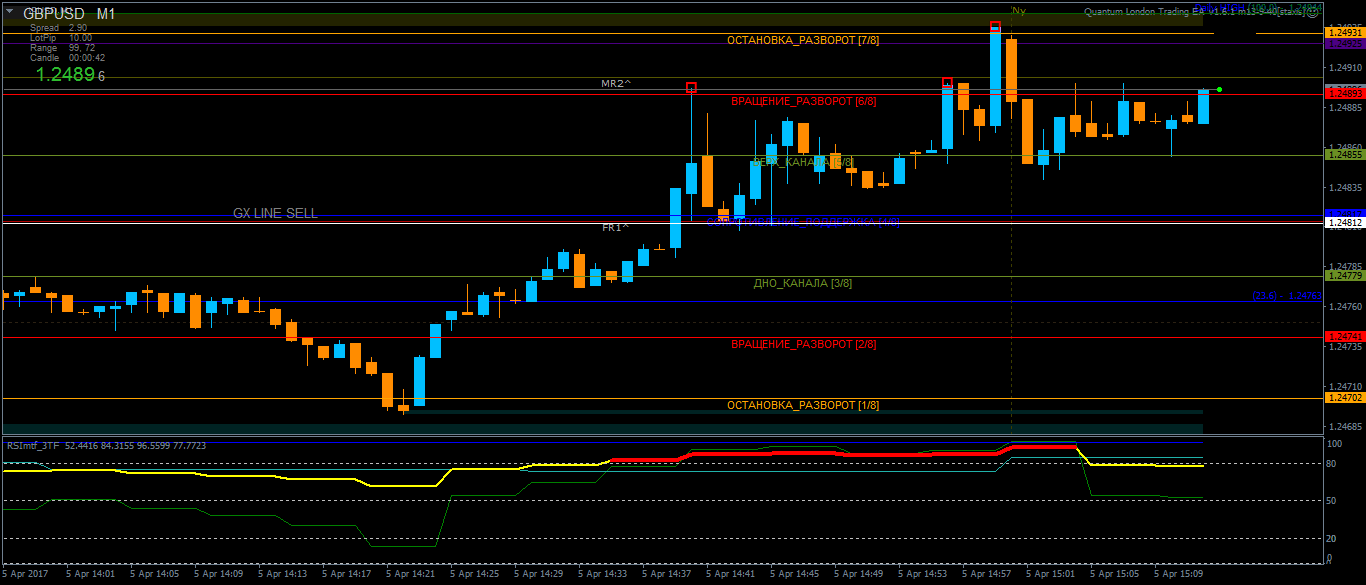
Task: Select the ОСТАНОВКА_РАЗВОРОТ [1/8] level label
Action: coord(803,405)
